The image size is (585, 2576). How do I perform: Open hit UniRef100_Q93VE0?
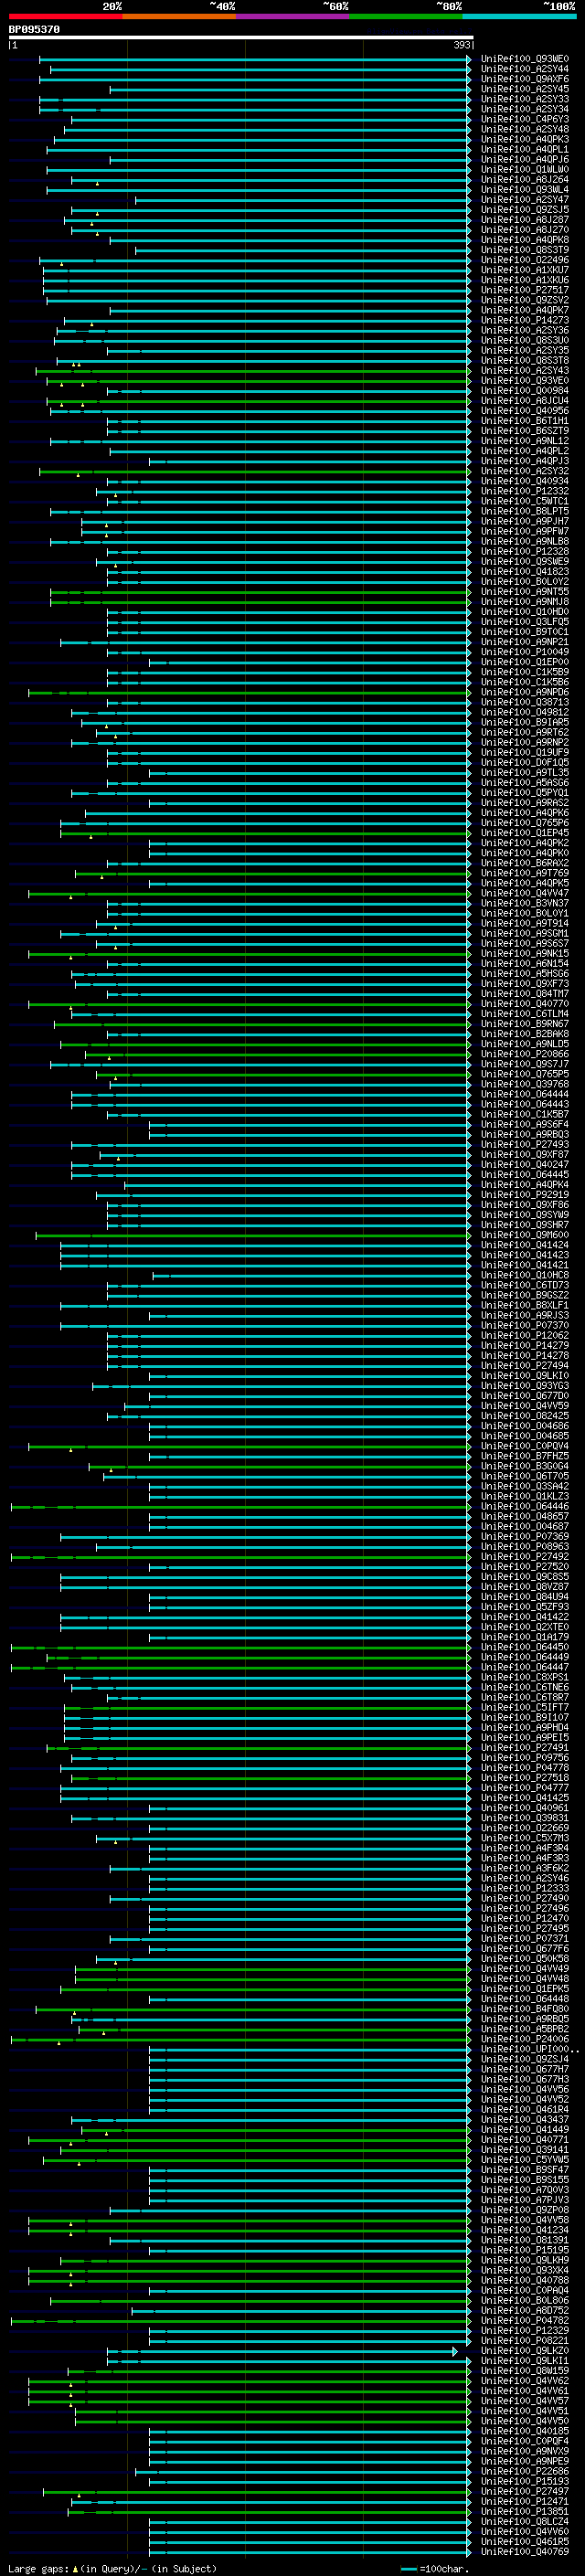[x=524, y=381]
